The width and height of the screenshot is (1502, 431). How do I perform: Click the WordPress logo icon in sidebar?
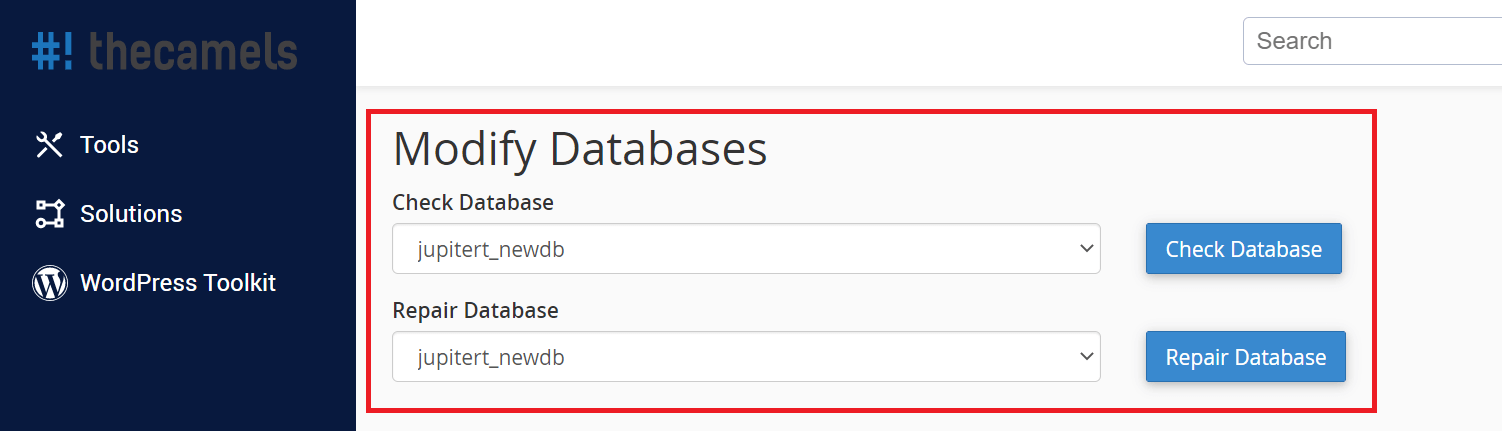click(49, 283)
